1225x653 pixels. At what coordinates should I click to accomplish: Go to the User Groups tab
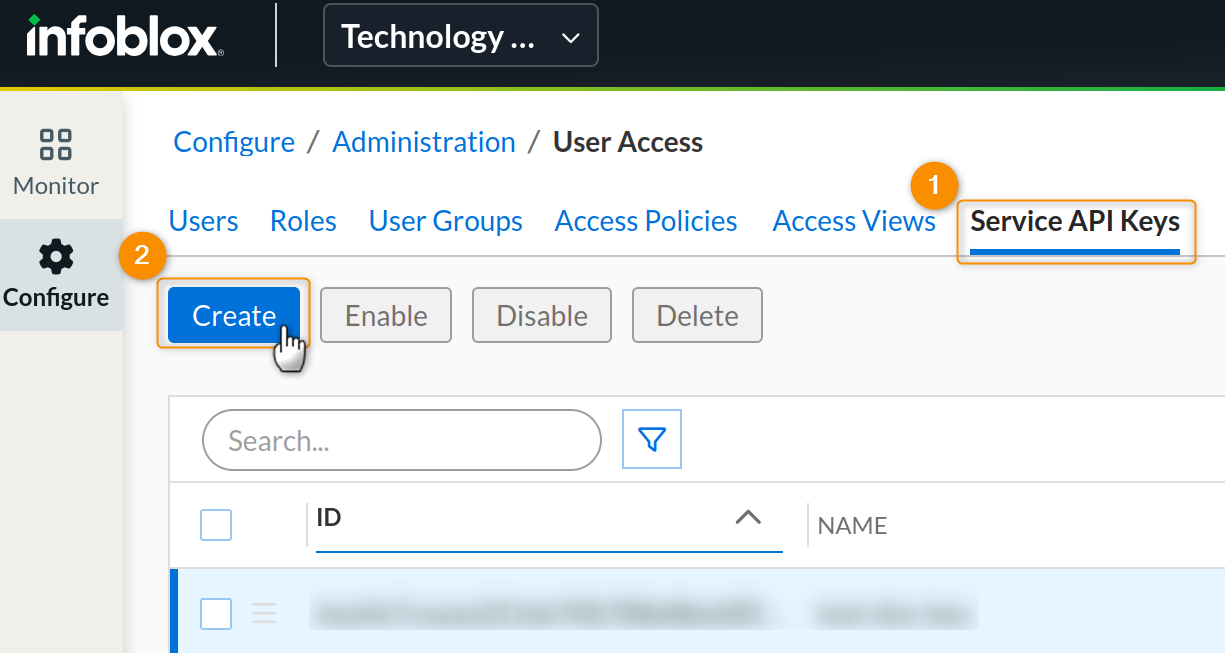point(445,221)
